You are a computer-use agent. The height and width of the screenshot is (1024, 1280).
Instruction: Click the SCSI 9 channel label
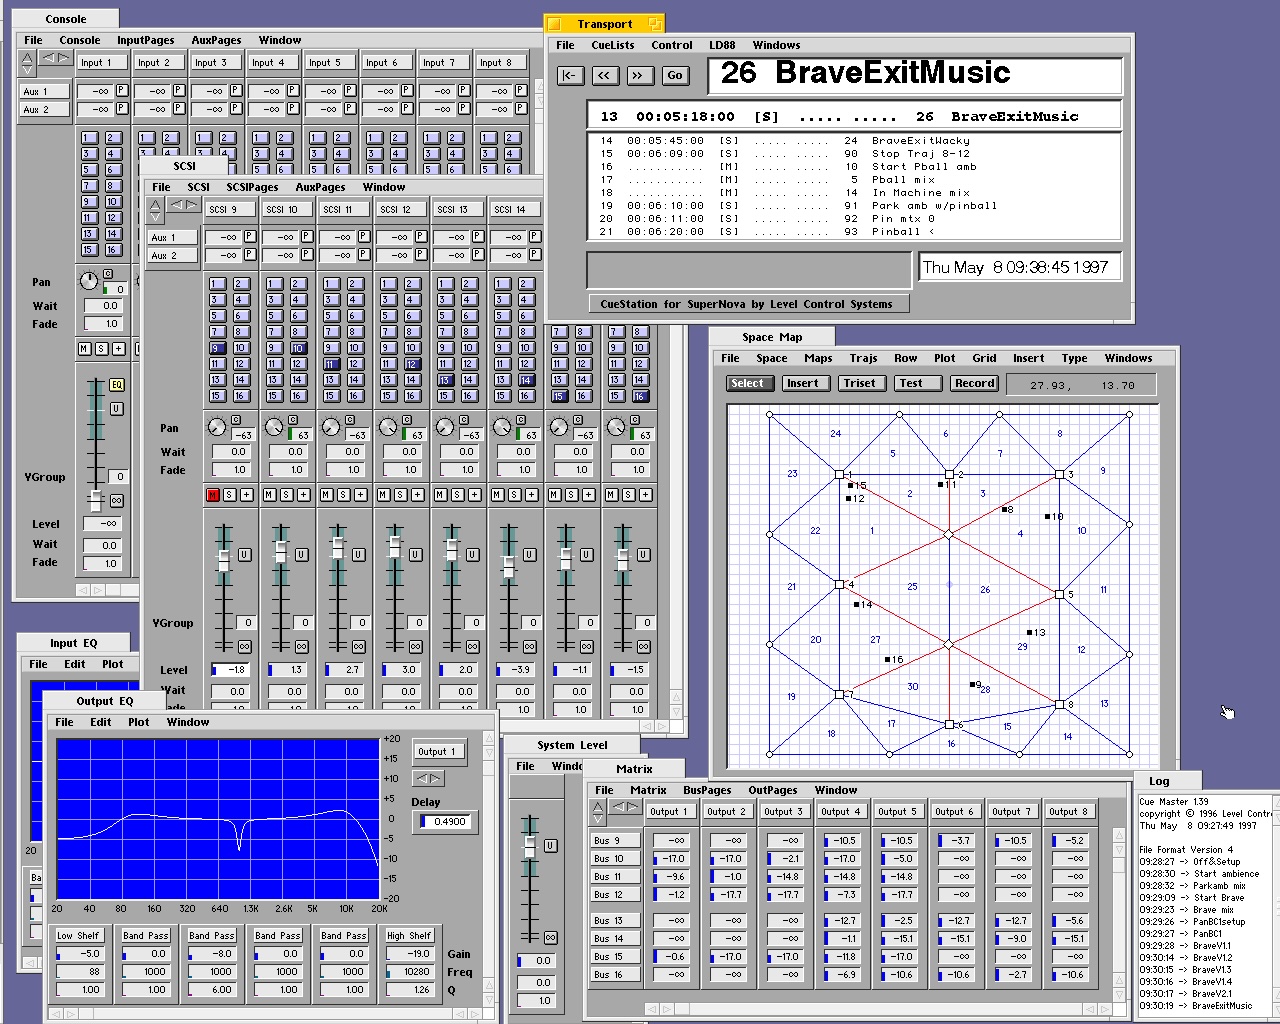pos(229,209)
